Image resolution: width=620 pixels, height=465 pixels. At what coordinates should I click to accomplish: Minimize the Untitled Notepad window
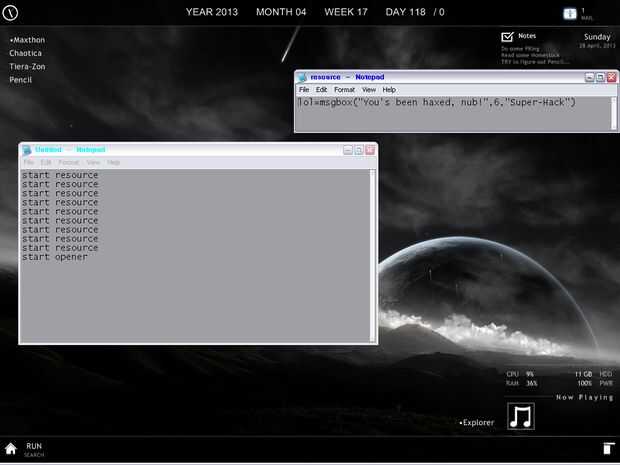pyautogui.click(x=348, y=150)
